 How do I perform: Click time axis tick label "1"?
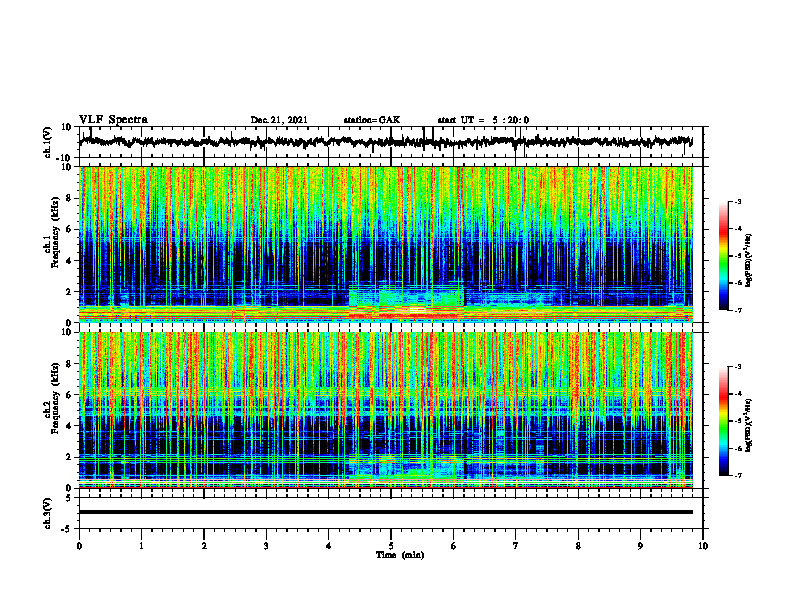pyautogui.click(x=141, y=546)
